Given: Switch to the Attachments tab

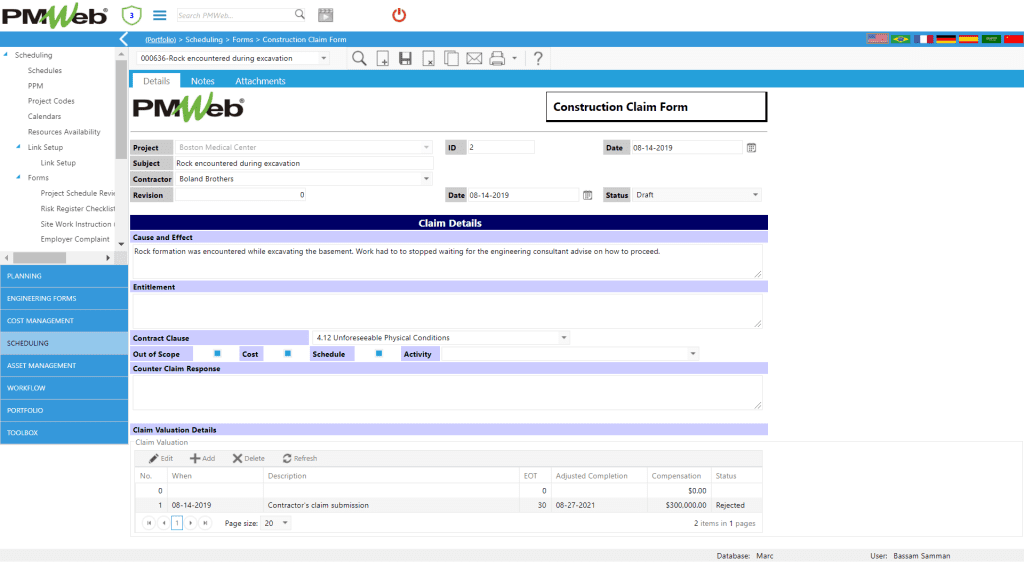Looking at the screenshot, I should pos(260,81).
